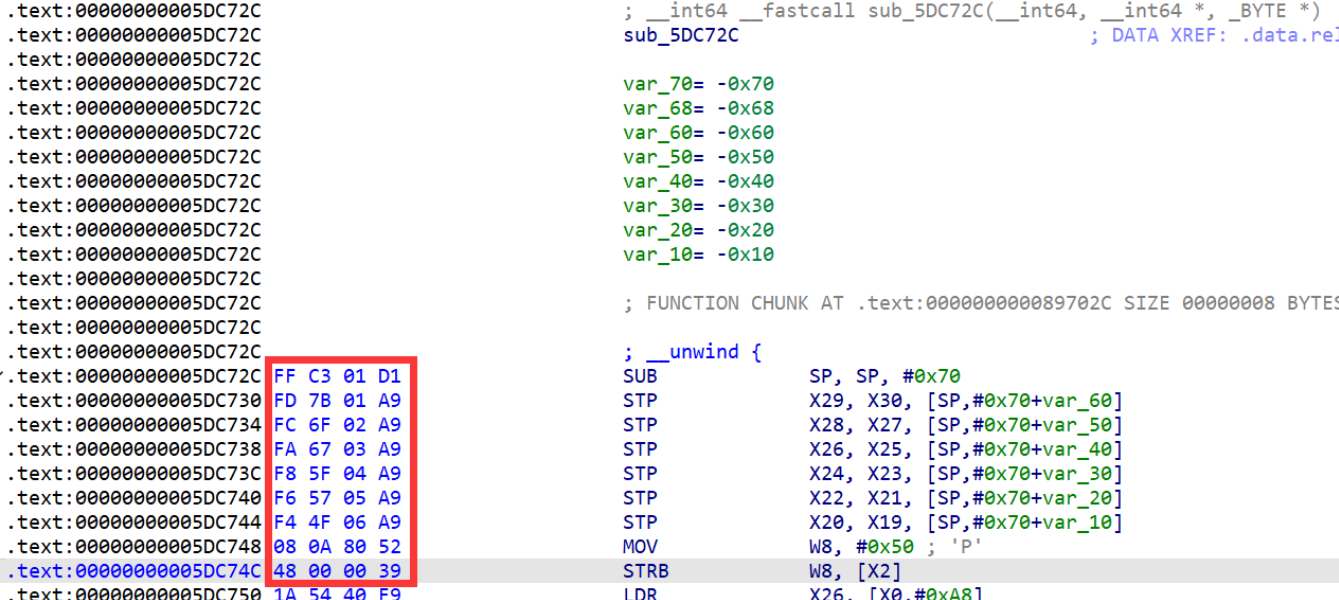Click the sub_5DC72C function name label
The width and height of the screenshot is (1339, 600).
point(680,36)
